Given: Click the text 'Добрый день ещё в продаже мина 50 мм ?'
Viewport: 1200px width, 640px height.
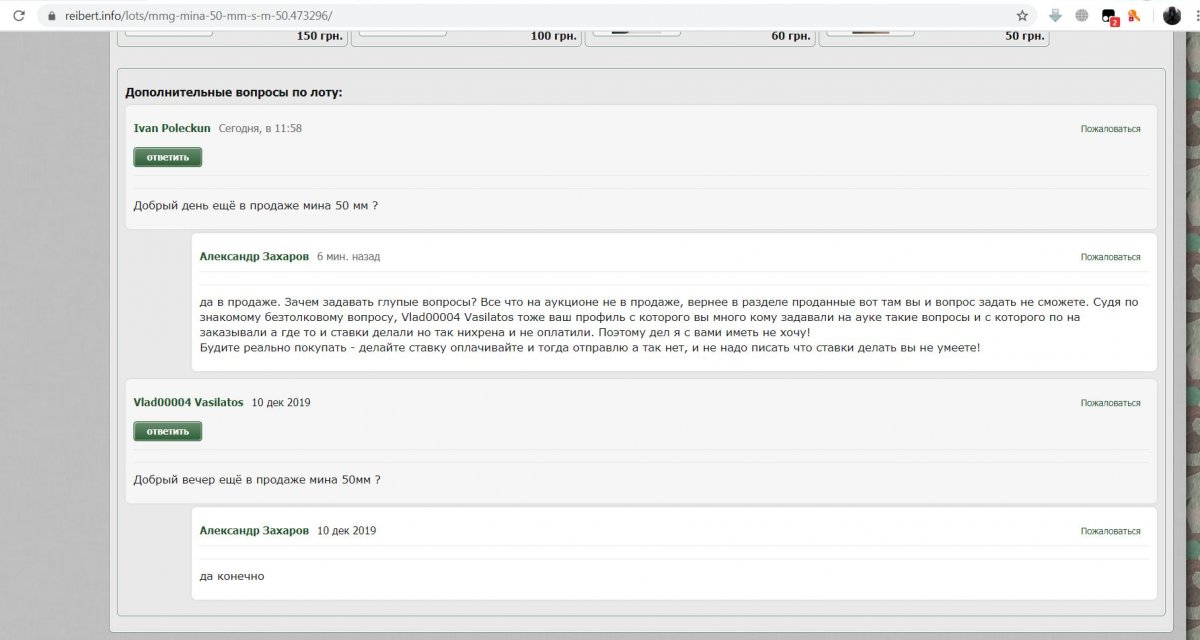Looking at the screenshot, I should point(256,206).
